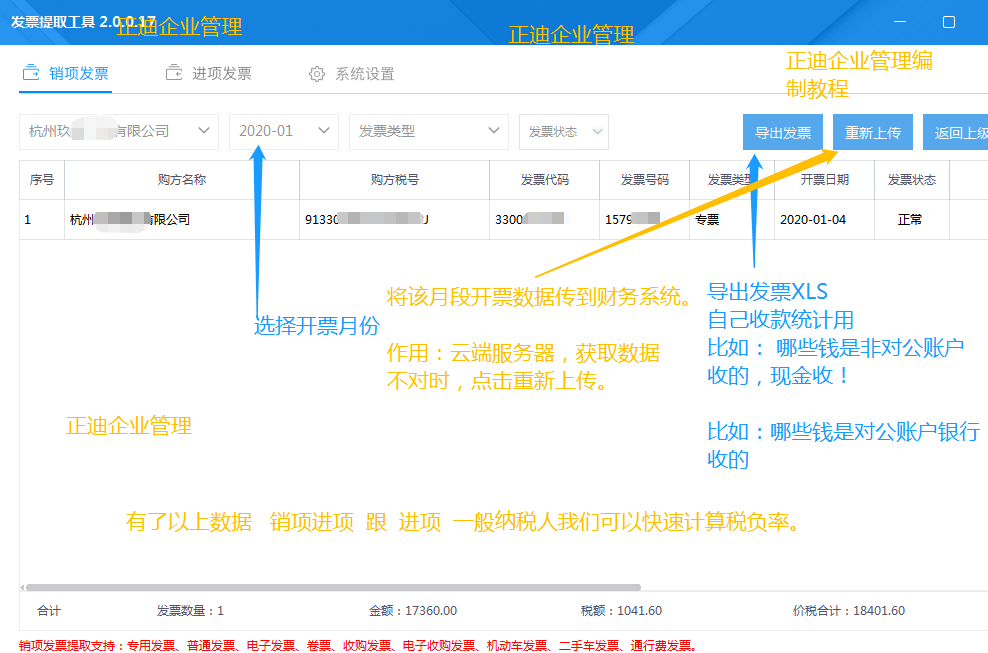Open the 系统设置 tab

(x=364, y=74)
